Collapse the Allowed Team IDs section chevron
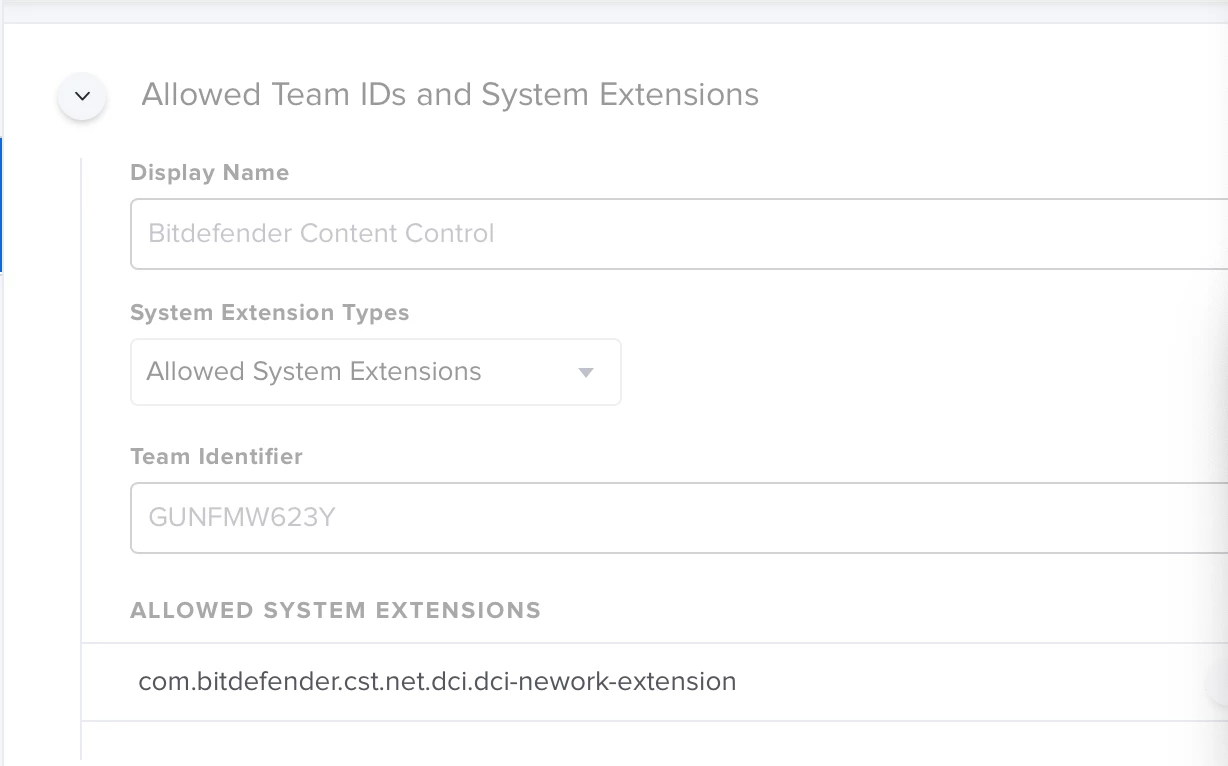1228x766 pixels. [x=83, y=96]
